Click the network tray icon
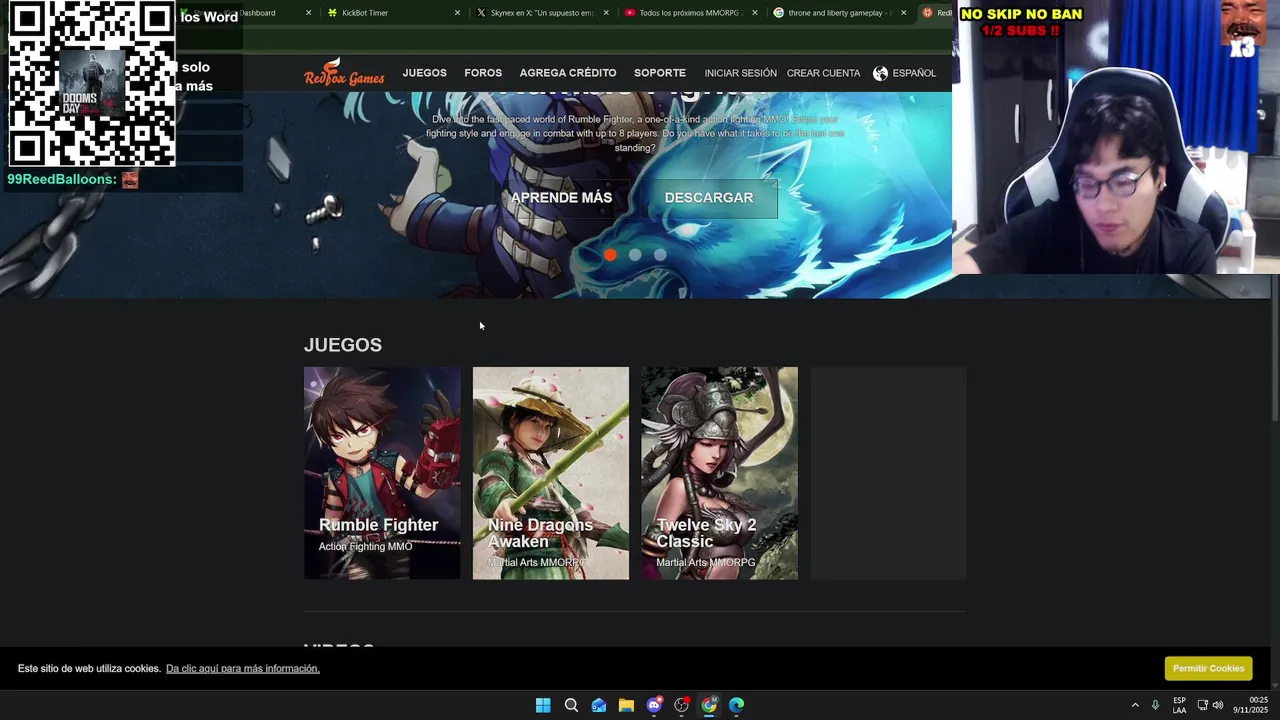1280x720 pixels. click(x=1202, y=705)
